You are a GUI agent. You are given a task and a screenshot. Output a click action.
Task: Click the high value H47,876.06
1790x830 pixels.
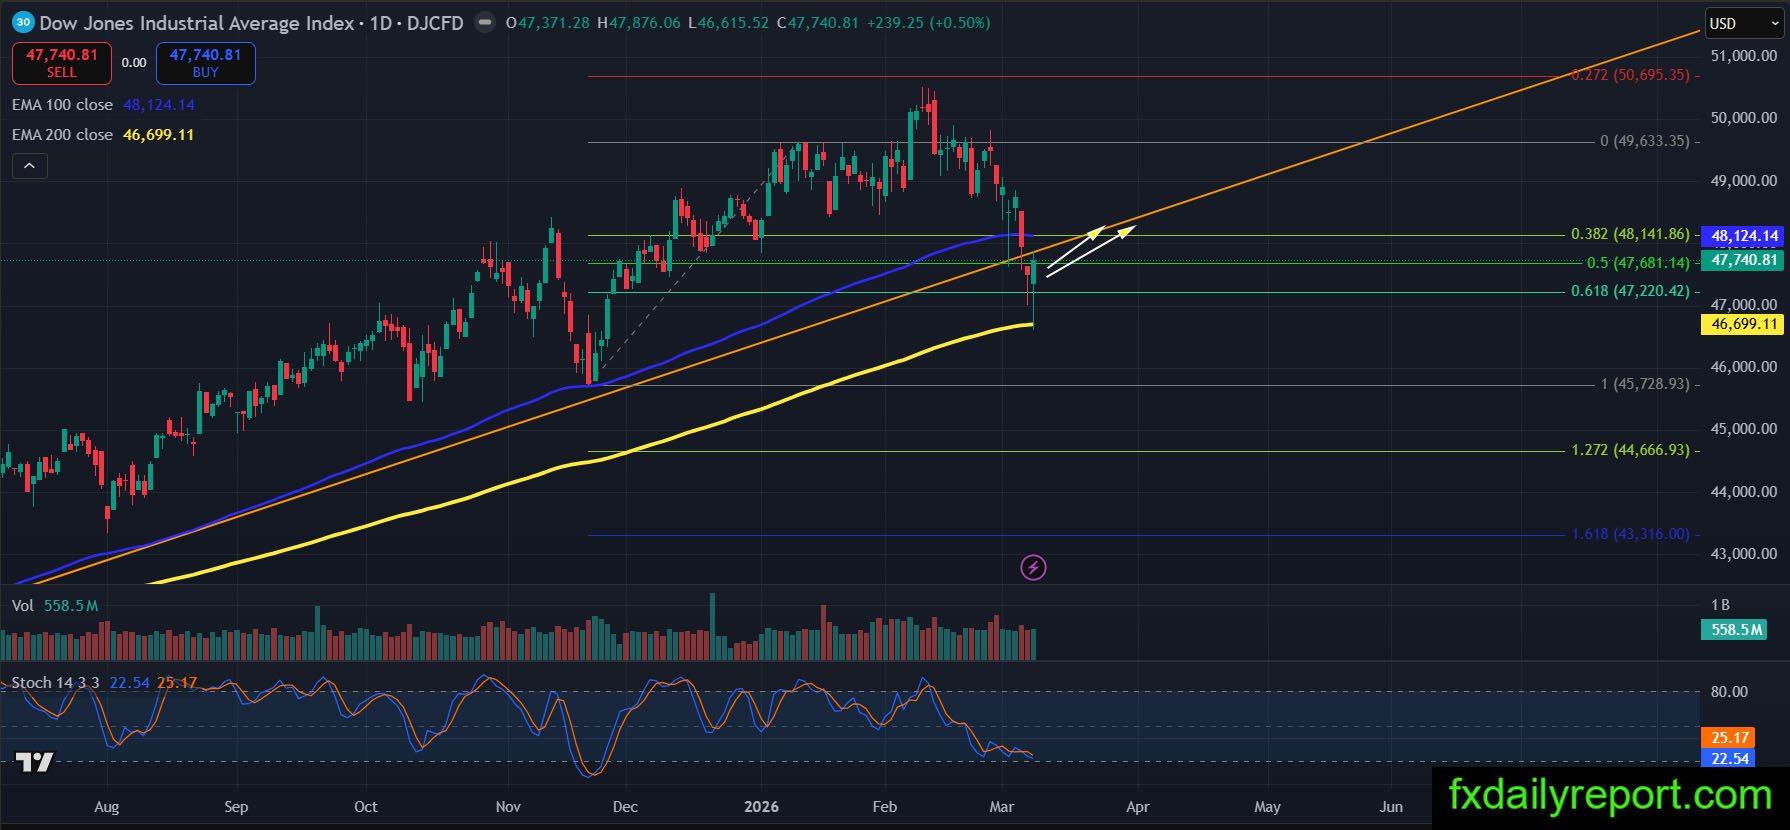point(638,22)
